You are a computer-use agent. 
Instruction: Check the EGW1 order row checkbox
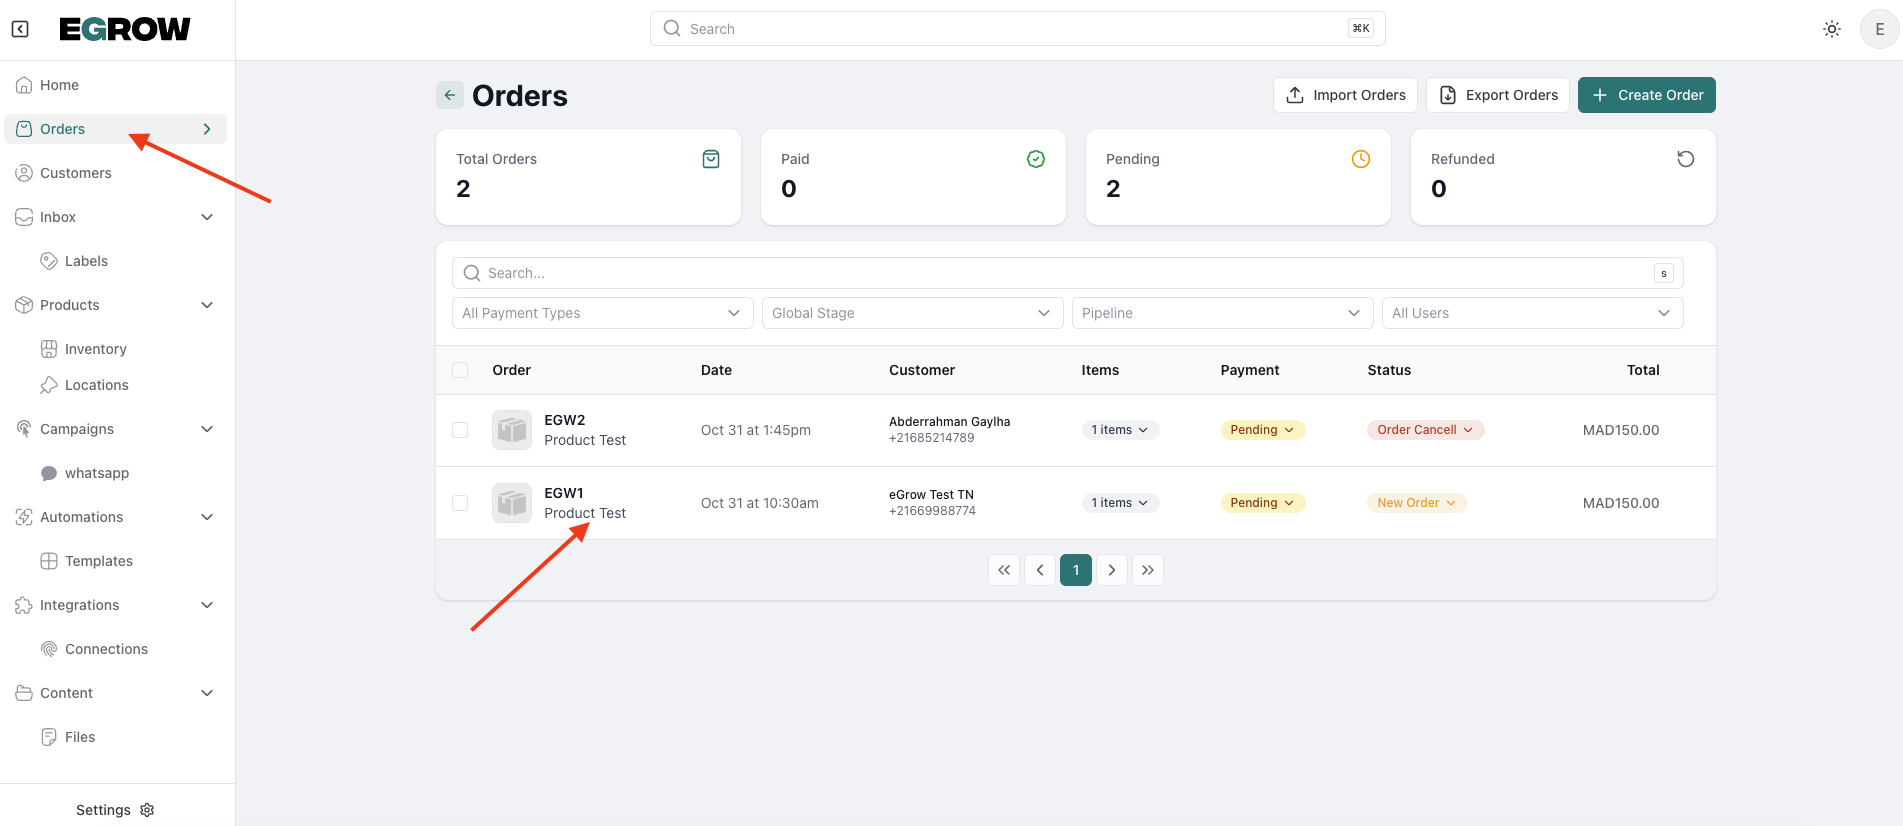pos(460,503)
